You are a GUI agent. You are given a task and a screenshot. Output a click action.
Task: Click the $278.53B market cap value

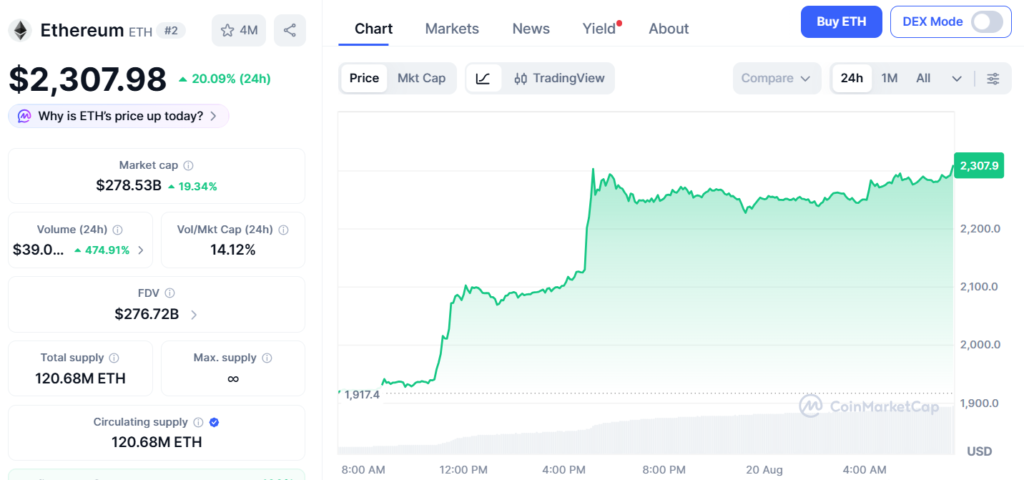129,186
